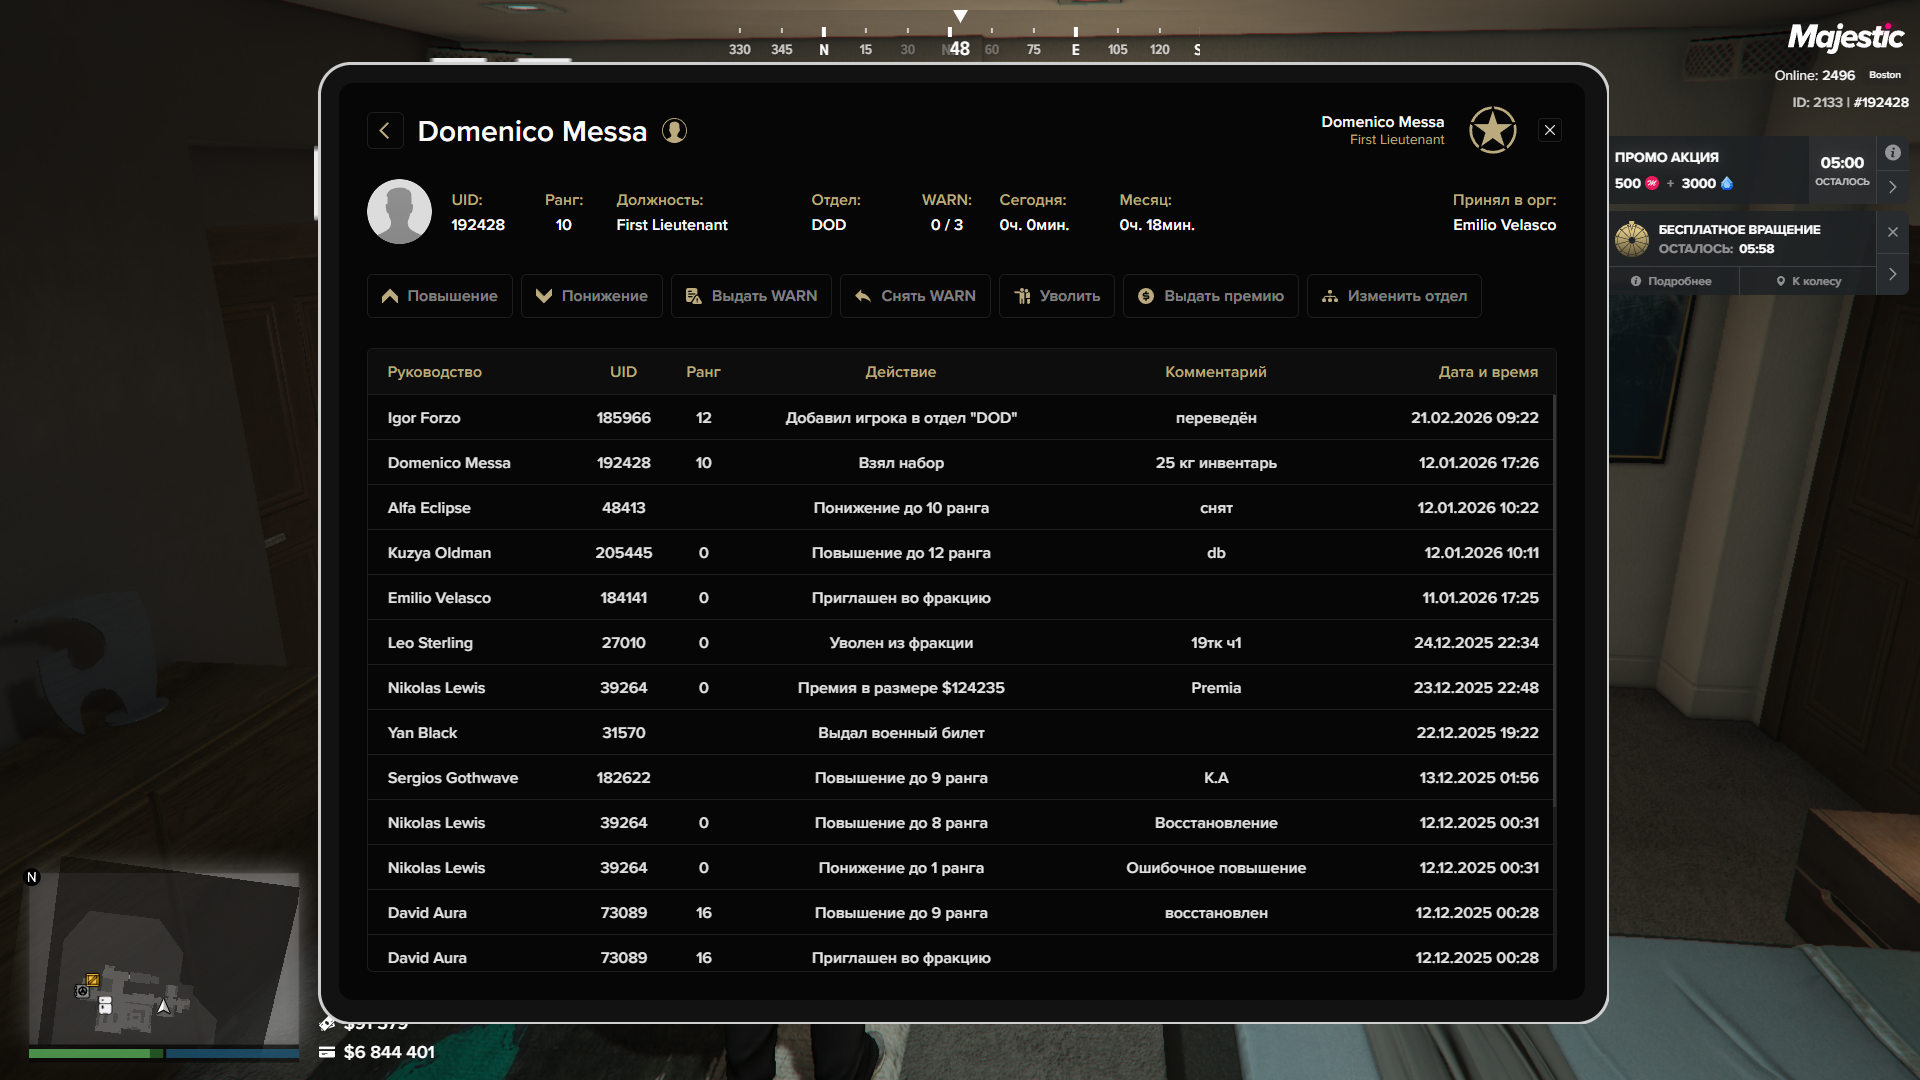Expand the promo banner chevron arrow
Image resolution: width=1920 pixels, height=1080 pixels.
tap(1892, 187)
